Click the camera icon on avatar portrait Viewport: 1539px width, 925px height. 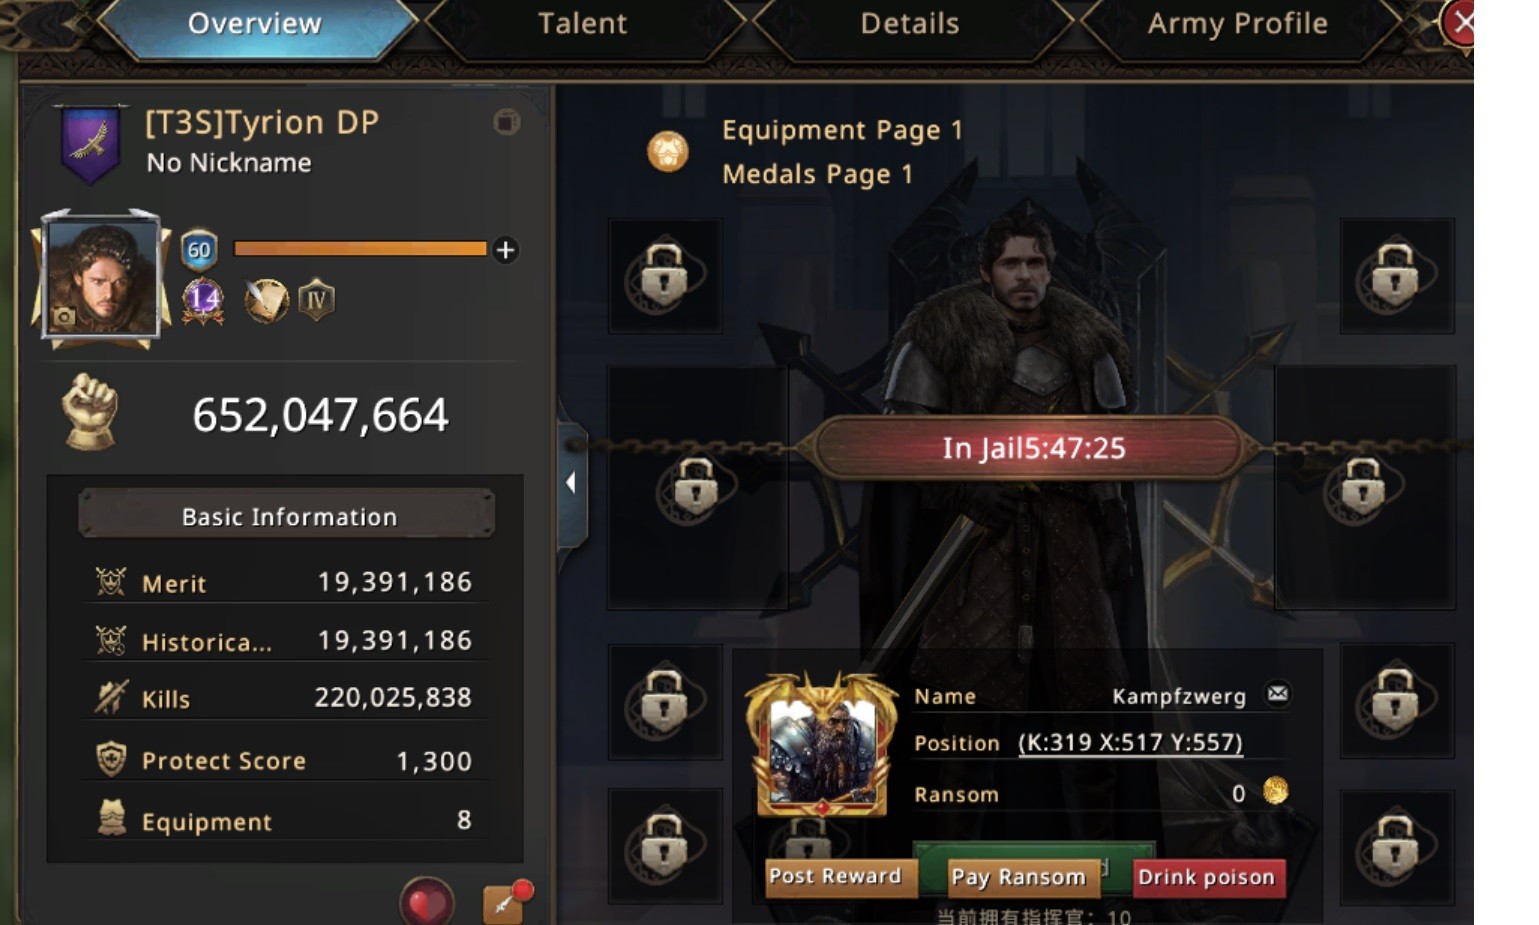click(64, 317)
